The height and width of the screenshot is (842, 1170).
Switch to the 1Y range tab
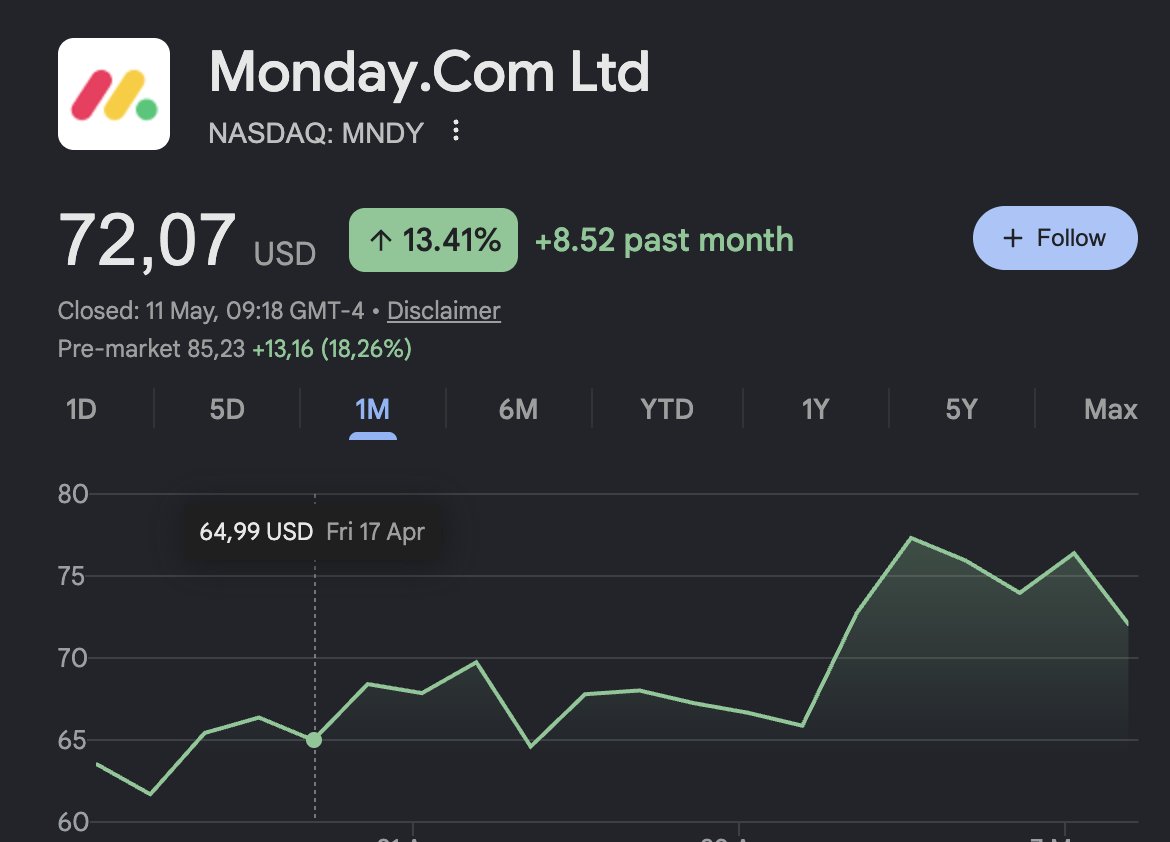pyautogui.click(x=816, y=409)
